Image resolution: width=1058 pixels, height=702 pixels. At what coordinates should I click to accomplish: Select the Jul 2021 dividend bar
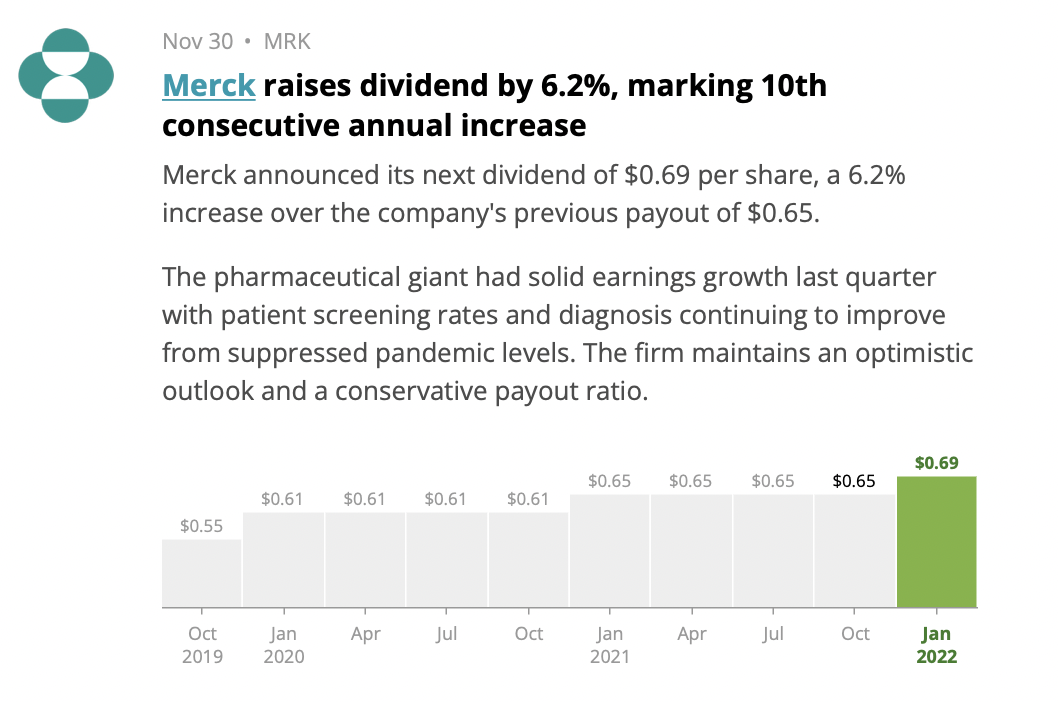point(773,551)
